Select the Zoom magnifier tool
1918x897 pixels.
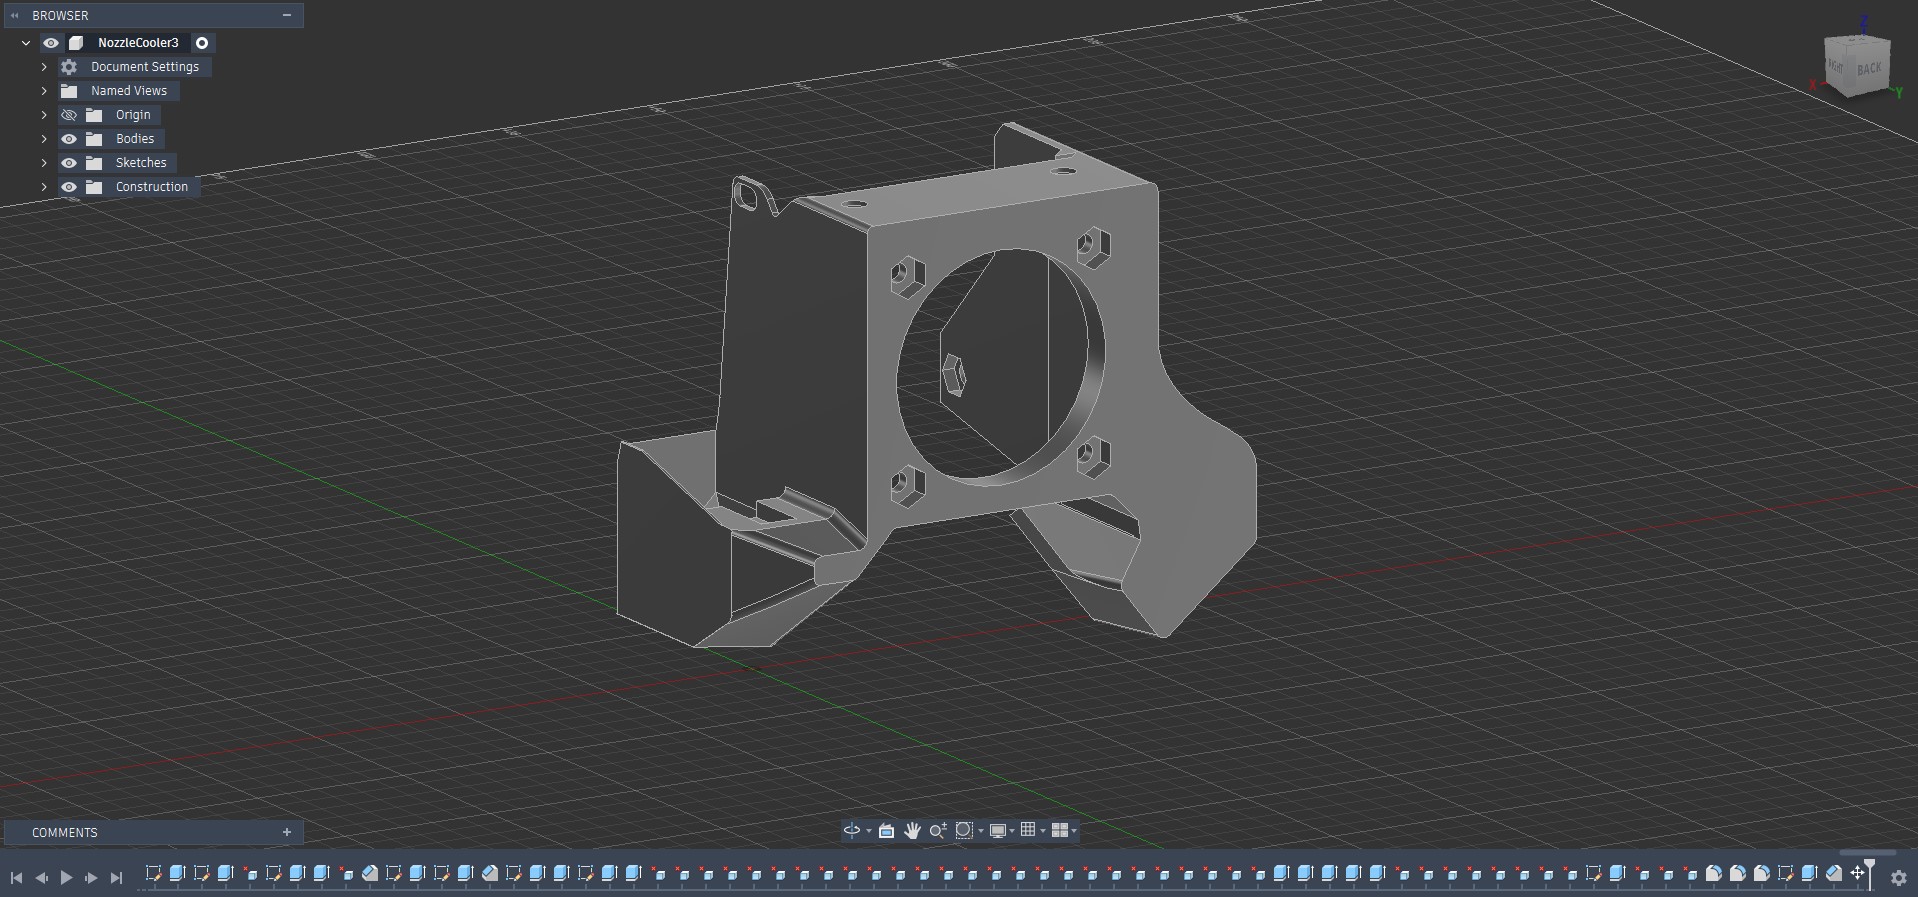[937, 830]
